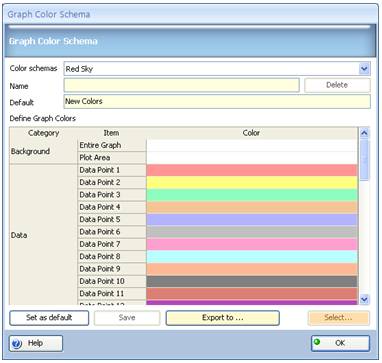Click the Item column header
Viewport: 382px width, 363px height.
(112, 133)
